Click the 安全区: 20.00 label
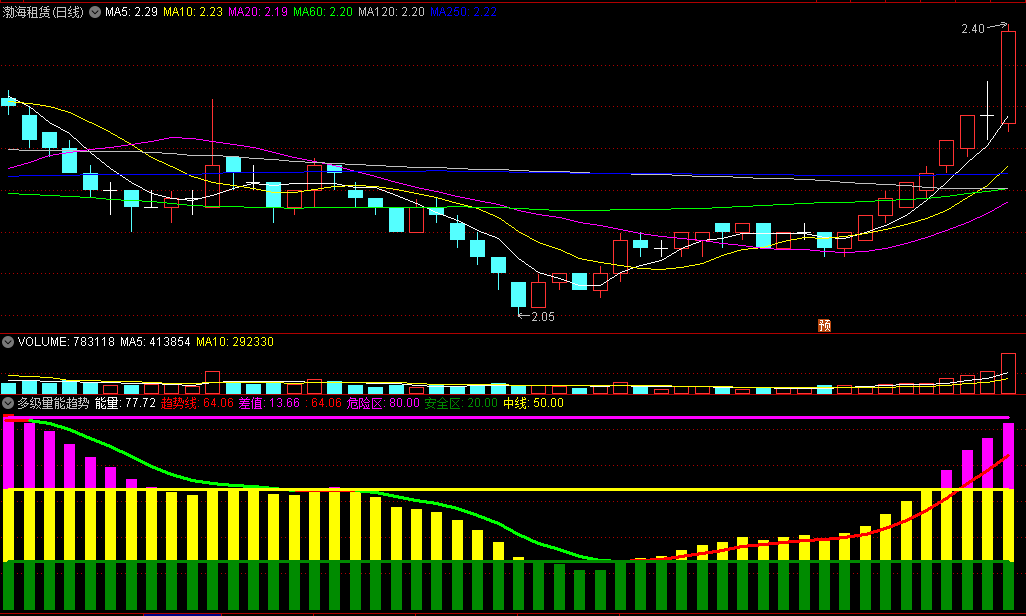The image size is (1026, 616). point(461,403)
